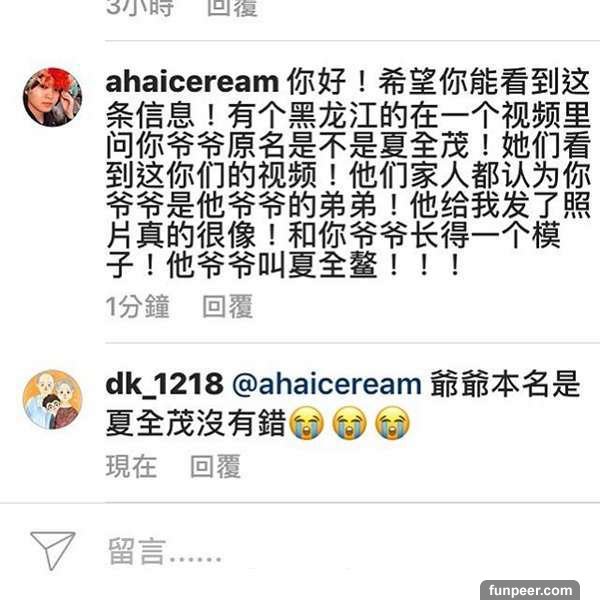Click the 現在 timestamp
Screen dimensions: 600x600
[131, 466]
